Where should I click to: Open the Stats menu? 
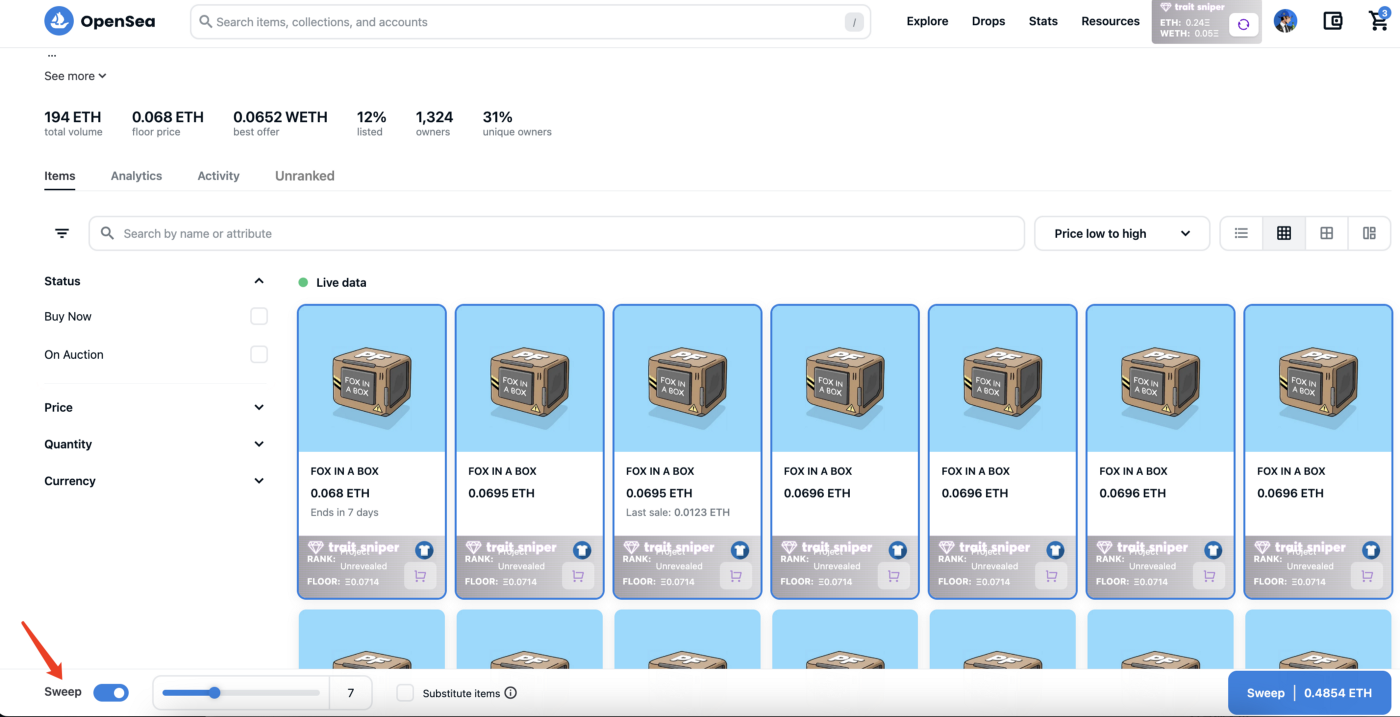[x=1043, y=21]
